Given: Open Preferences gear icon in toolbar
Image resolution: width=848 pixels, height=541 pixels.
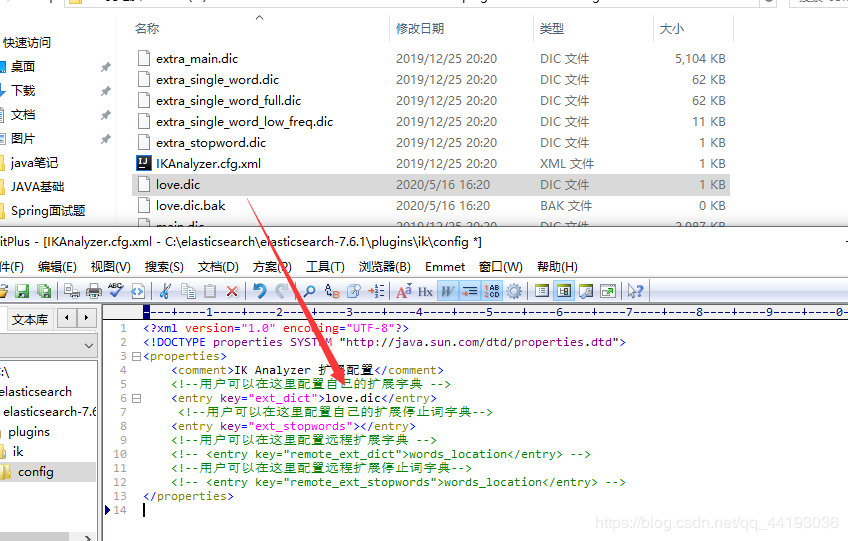Looking at the screenshot, I should pyautogui.click(x=514, y=291).
